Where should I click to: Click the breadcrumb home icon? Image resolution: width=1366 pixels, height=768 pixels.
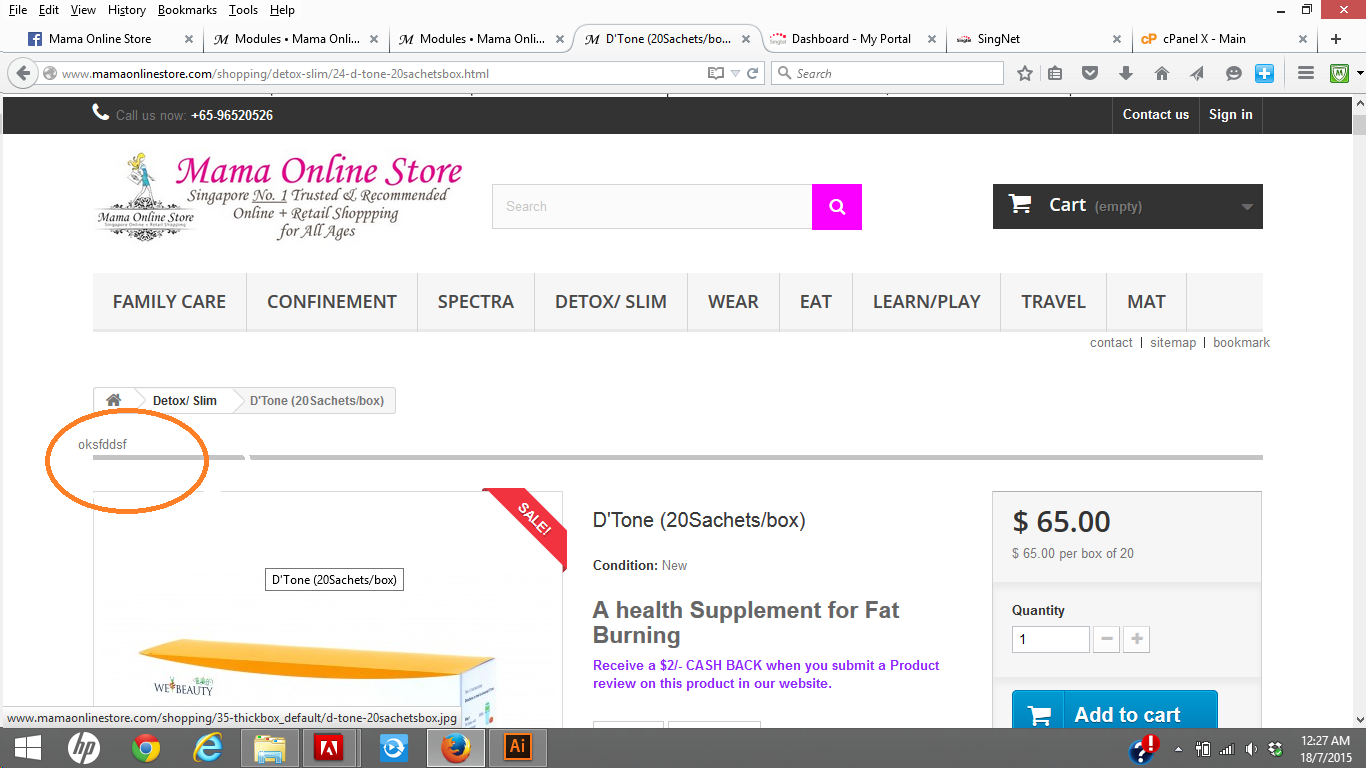[114, 400]
